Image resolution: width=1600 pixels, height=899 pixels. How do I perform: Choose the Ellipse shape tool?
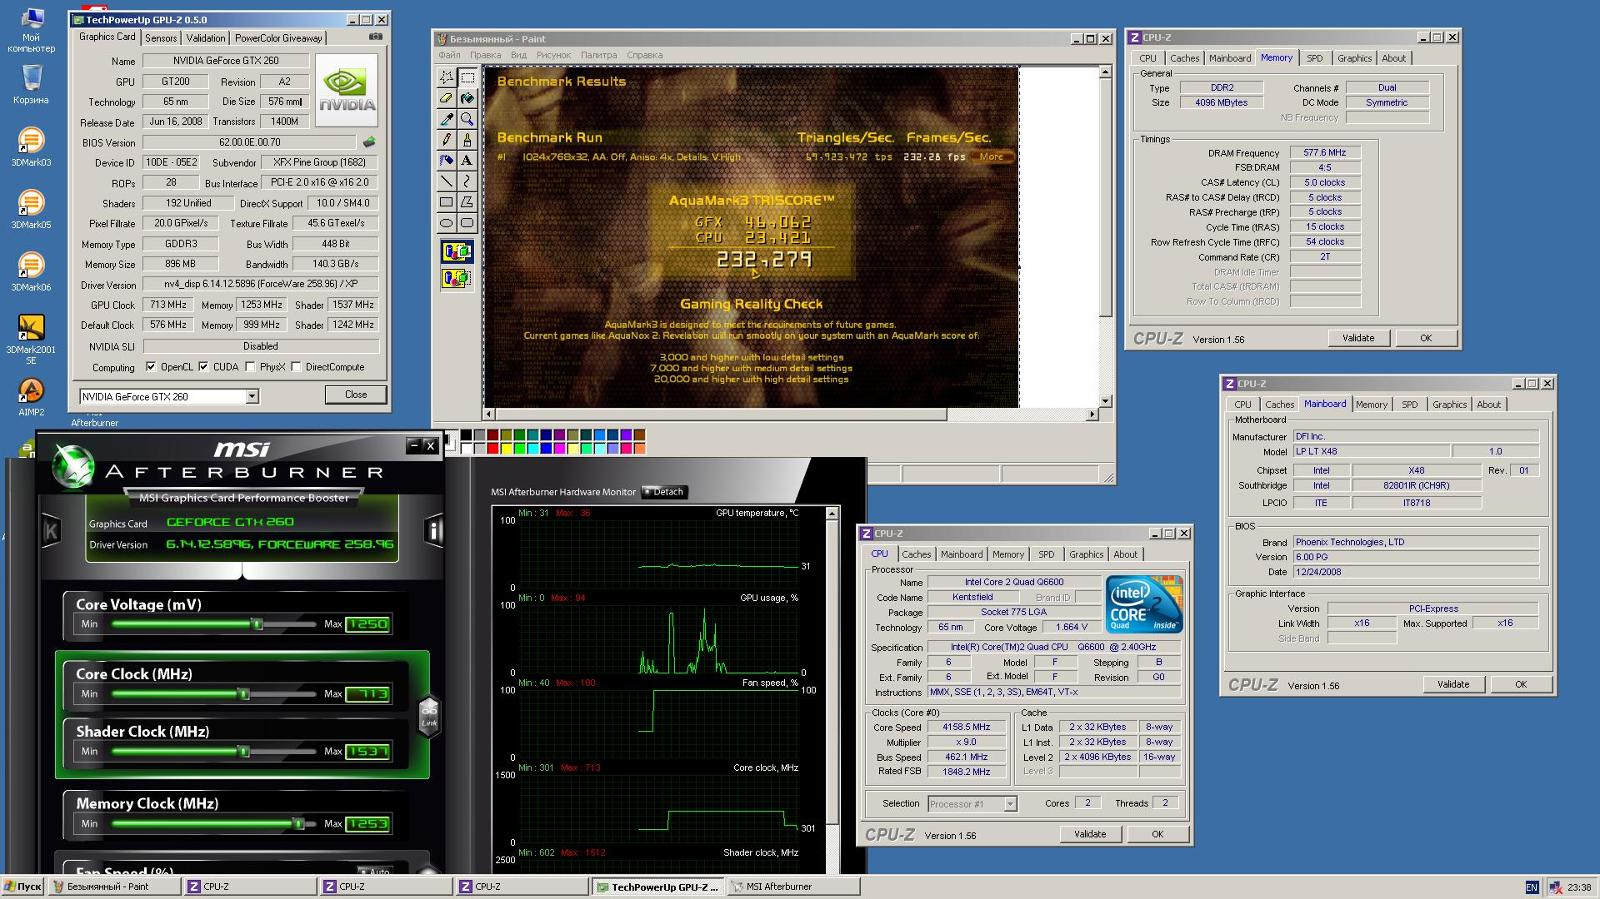(x=446, y=223)
